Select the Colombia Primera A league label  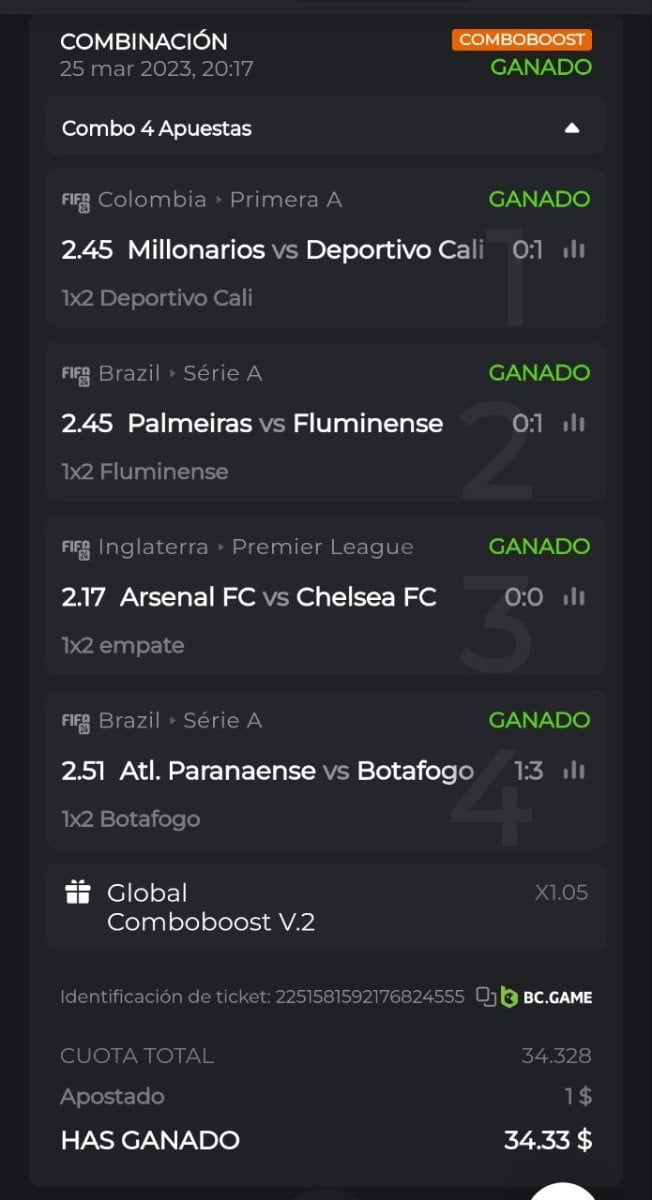coord(220,200)
